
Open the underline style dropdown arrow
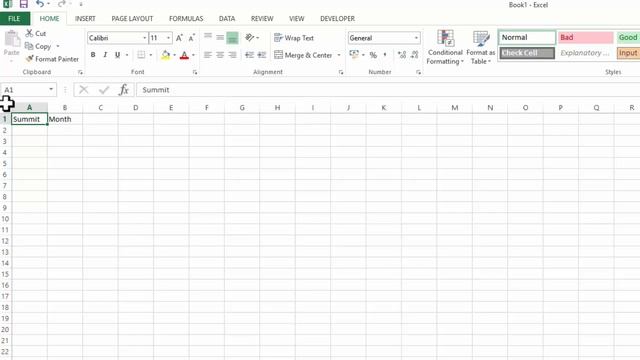click(x=127, y=55)
